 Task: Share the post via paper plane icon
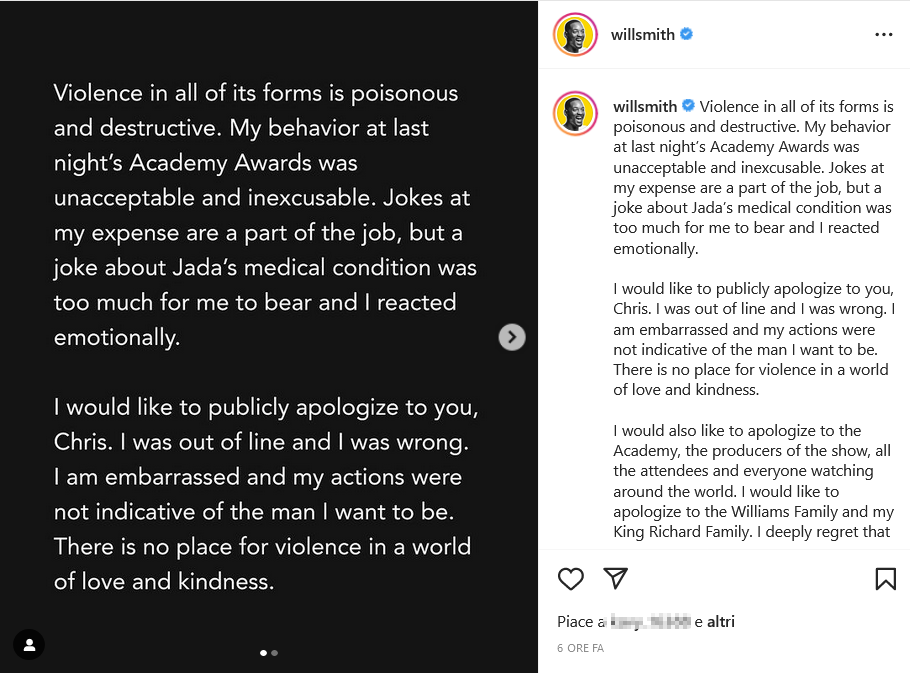pyautogui.click(x=615, y=578)
